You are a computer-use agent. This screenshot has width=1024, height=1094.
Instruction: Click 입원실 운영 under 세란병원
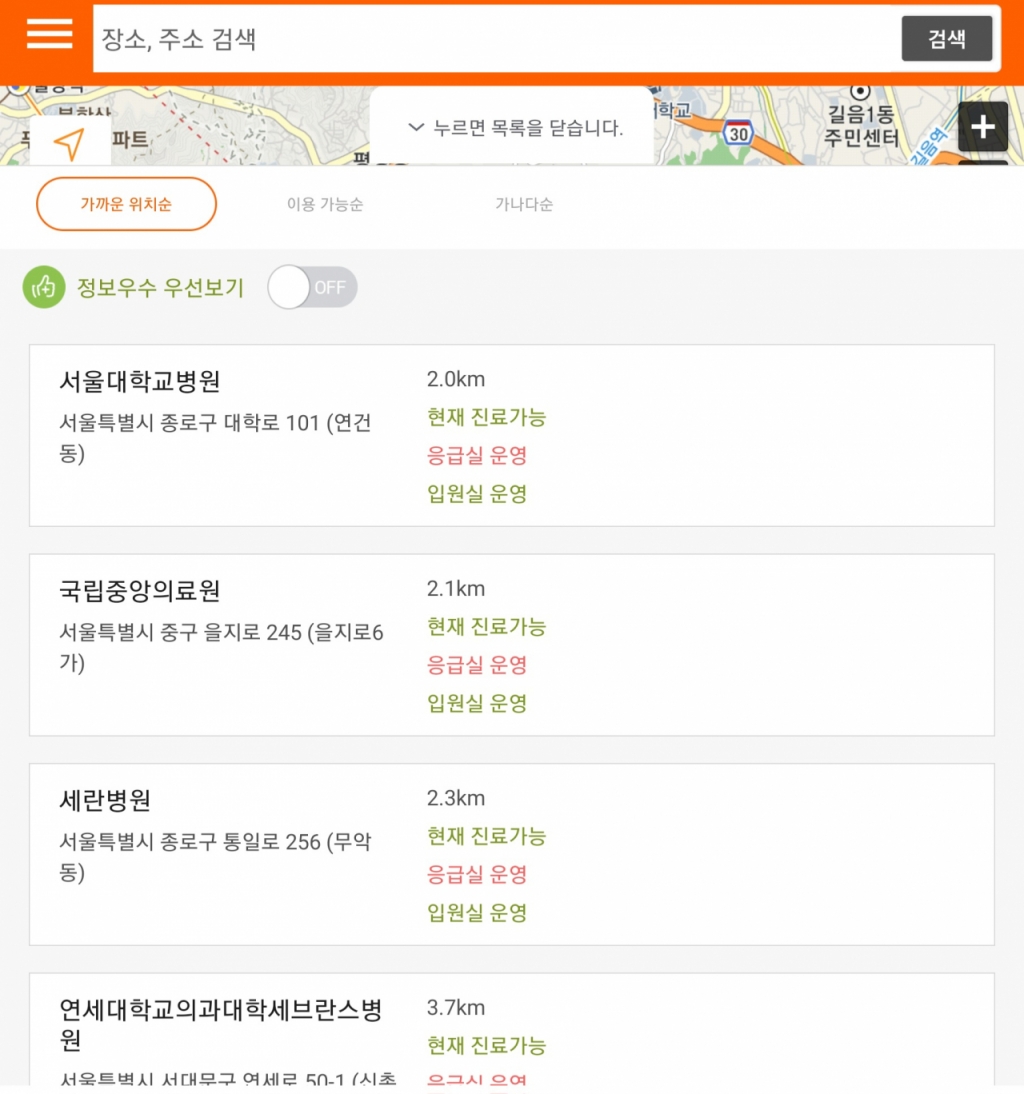pyautogui.click(x=478, y=913)
